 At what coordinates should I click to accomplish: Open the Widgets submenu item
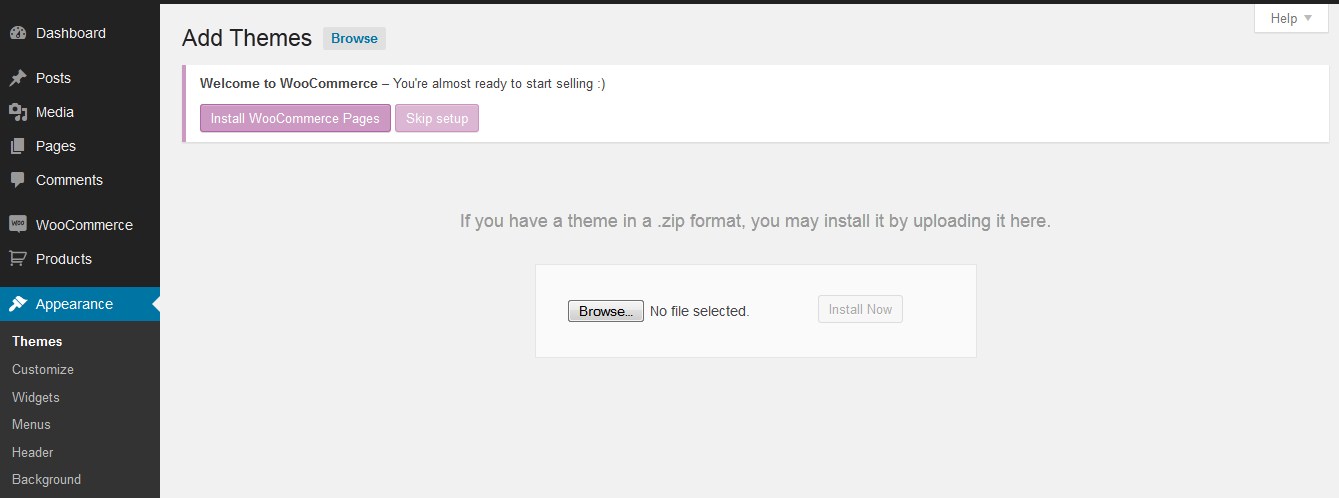(x=36, y=397)
